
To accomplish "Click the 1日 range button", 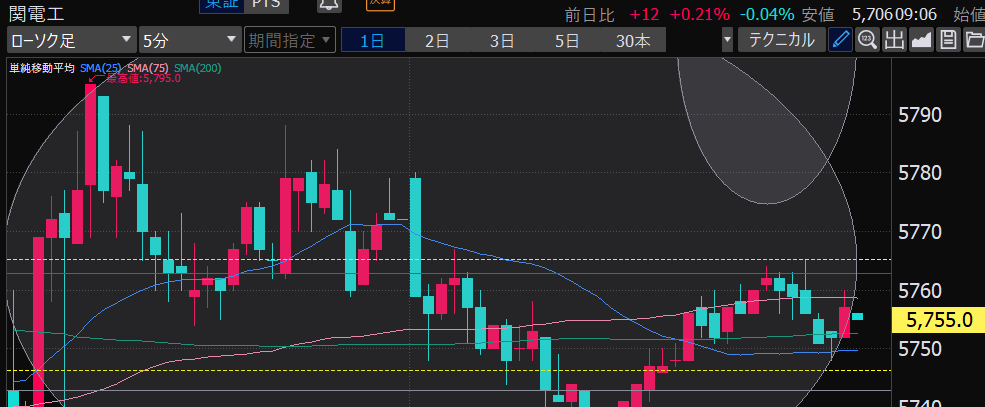I will click(x=372, y=41).
